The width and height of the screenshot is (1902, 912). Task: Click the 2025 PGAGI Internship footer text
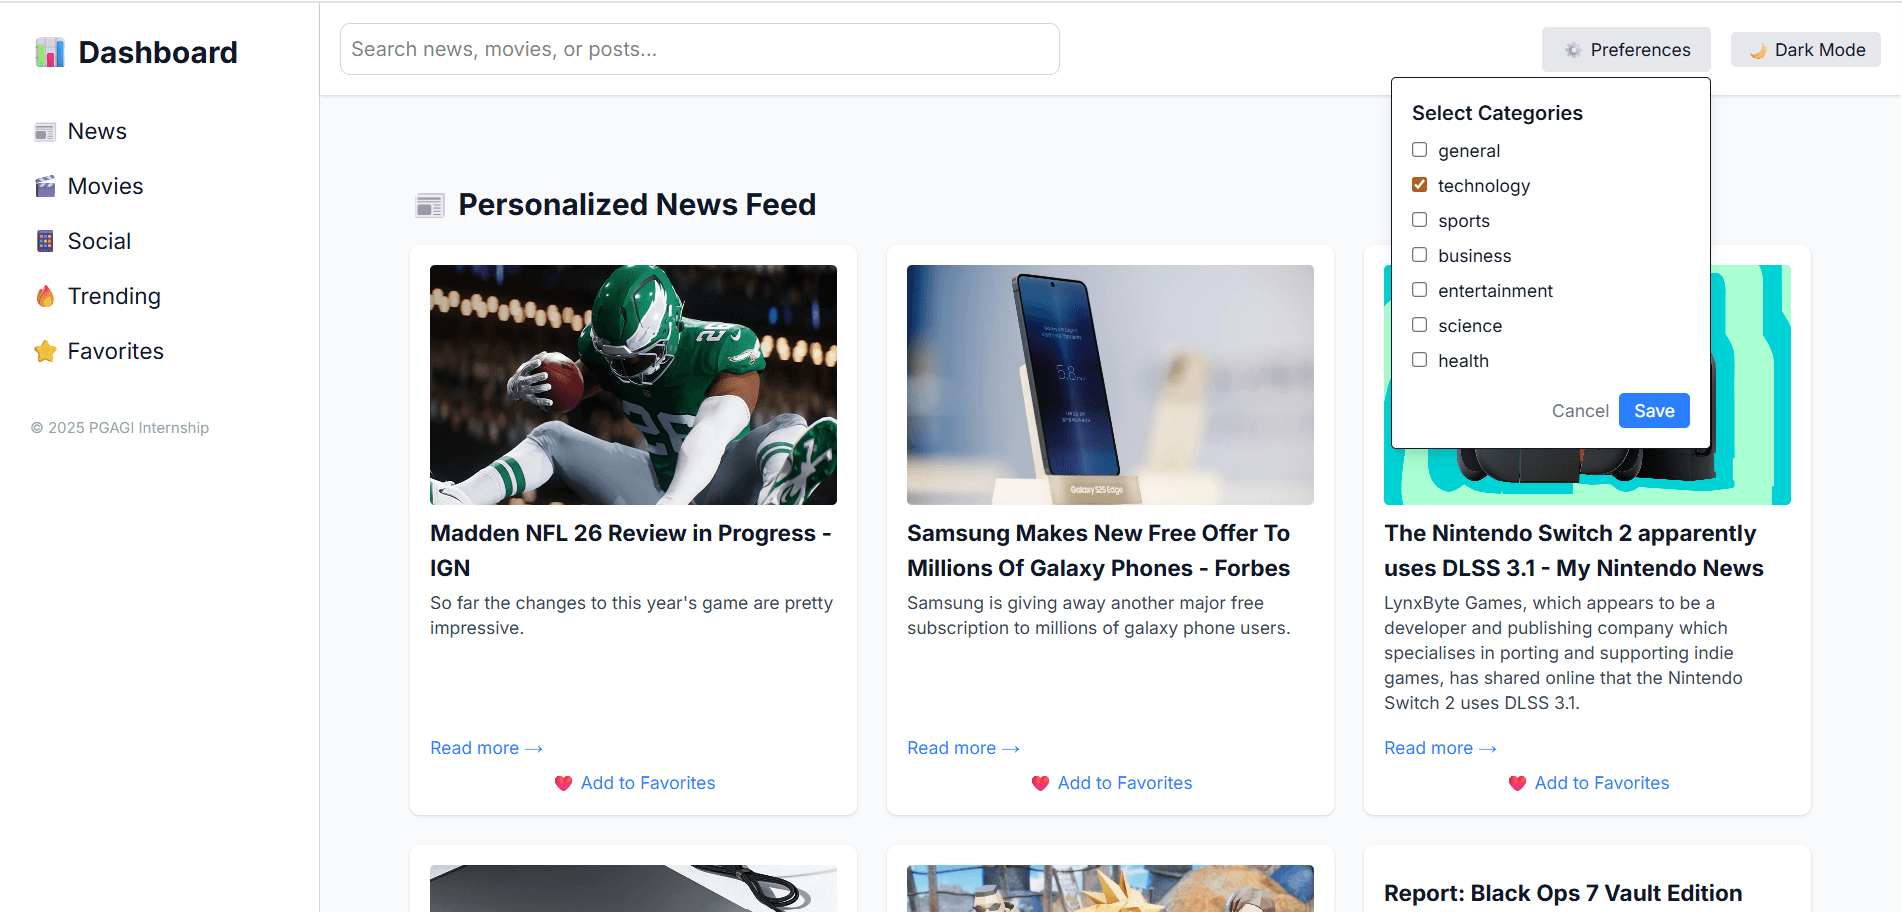coord(120,428)
